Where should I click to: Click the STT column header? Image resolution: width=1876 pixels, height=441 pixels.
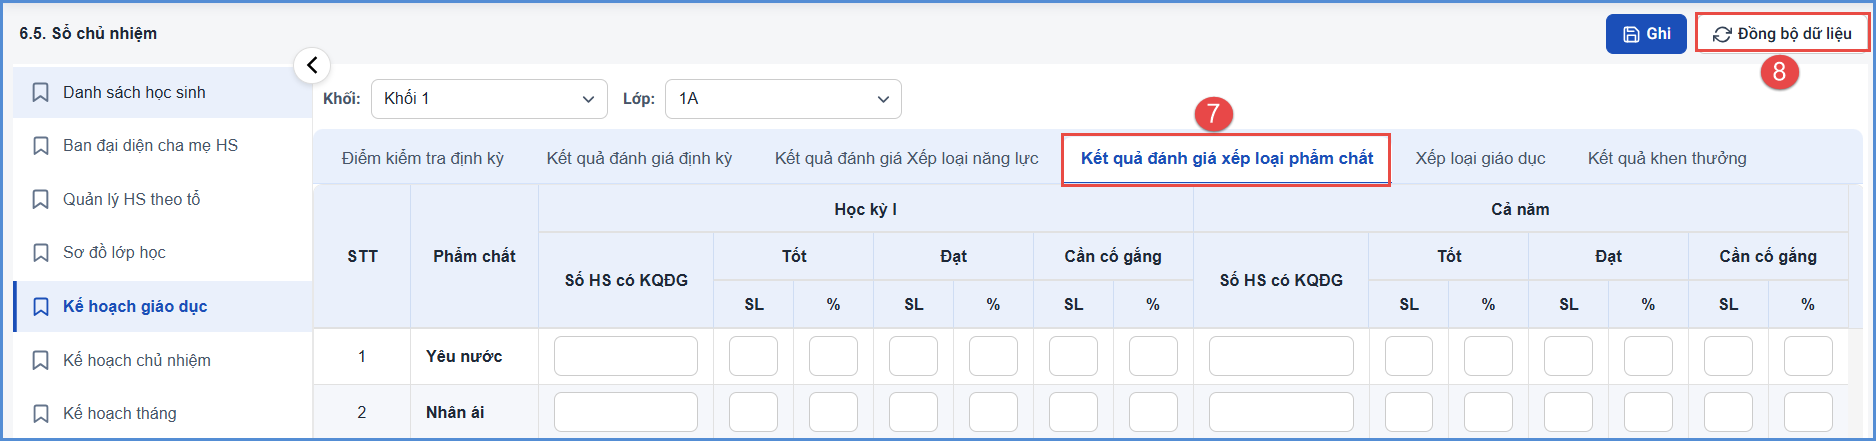point(362,256)
